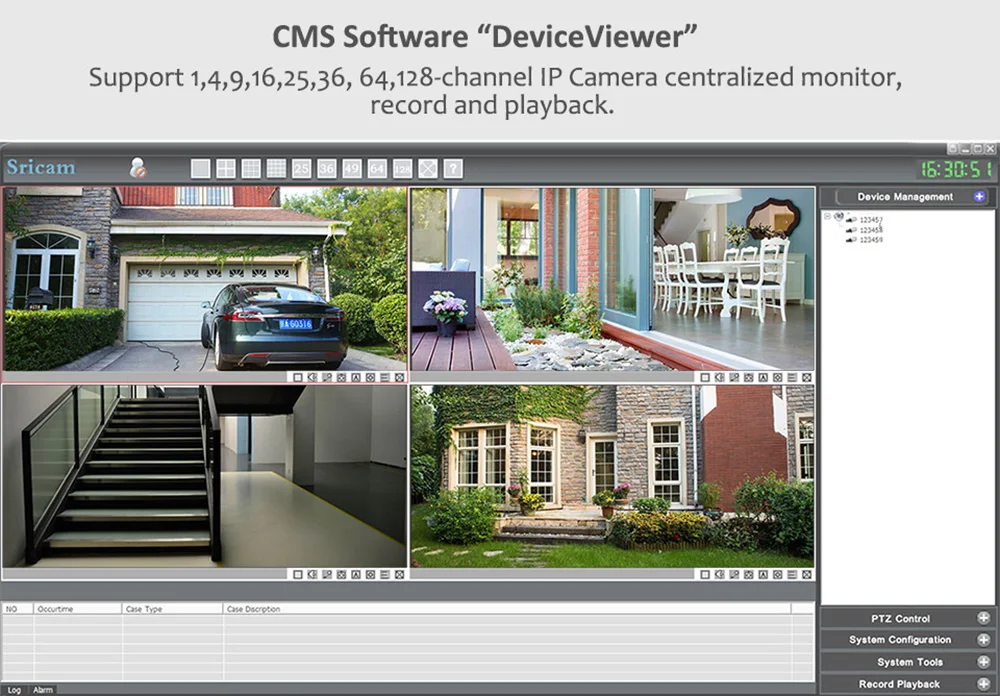Click the list-lines icon under the staircase camera
This screenshot has width=1000, height=696.
click(x=385, y=575)
